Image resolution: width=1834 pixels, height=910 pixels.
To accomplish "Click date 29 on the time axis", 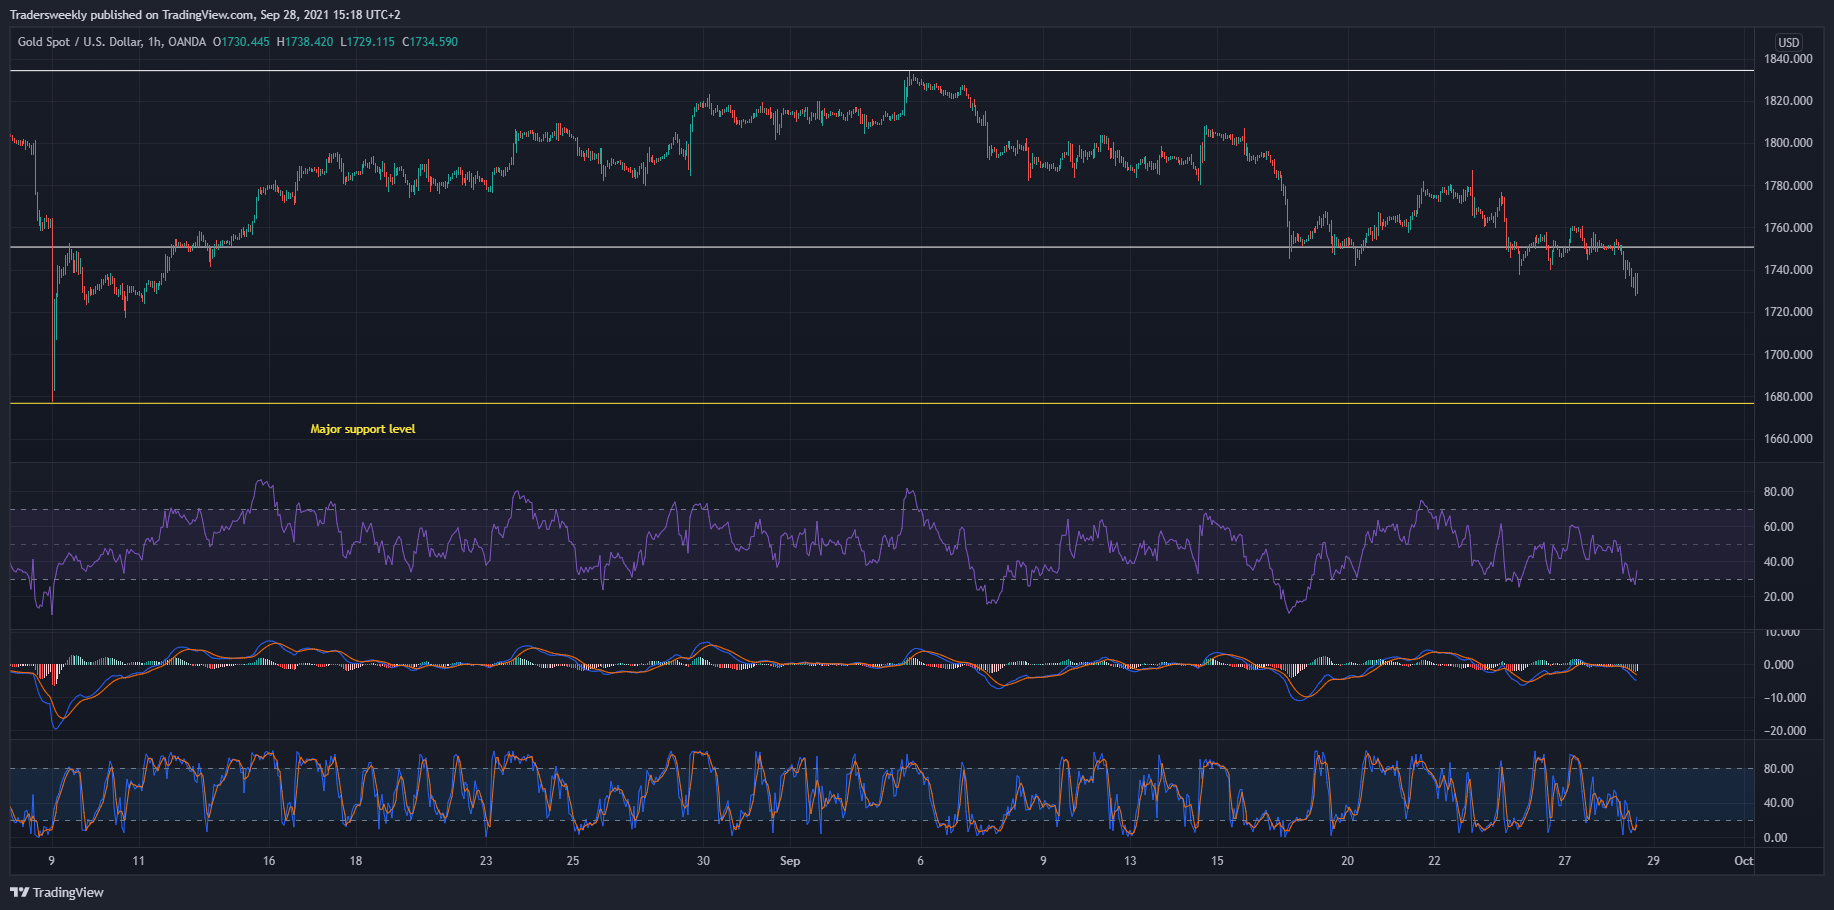I will click(1653, 861).
